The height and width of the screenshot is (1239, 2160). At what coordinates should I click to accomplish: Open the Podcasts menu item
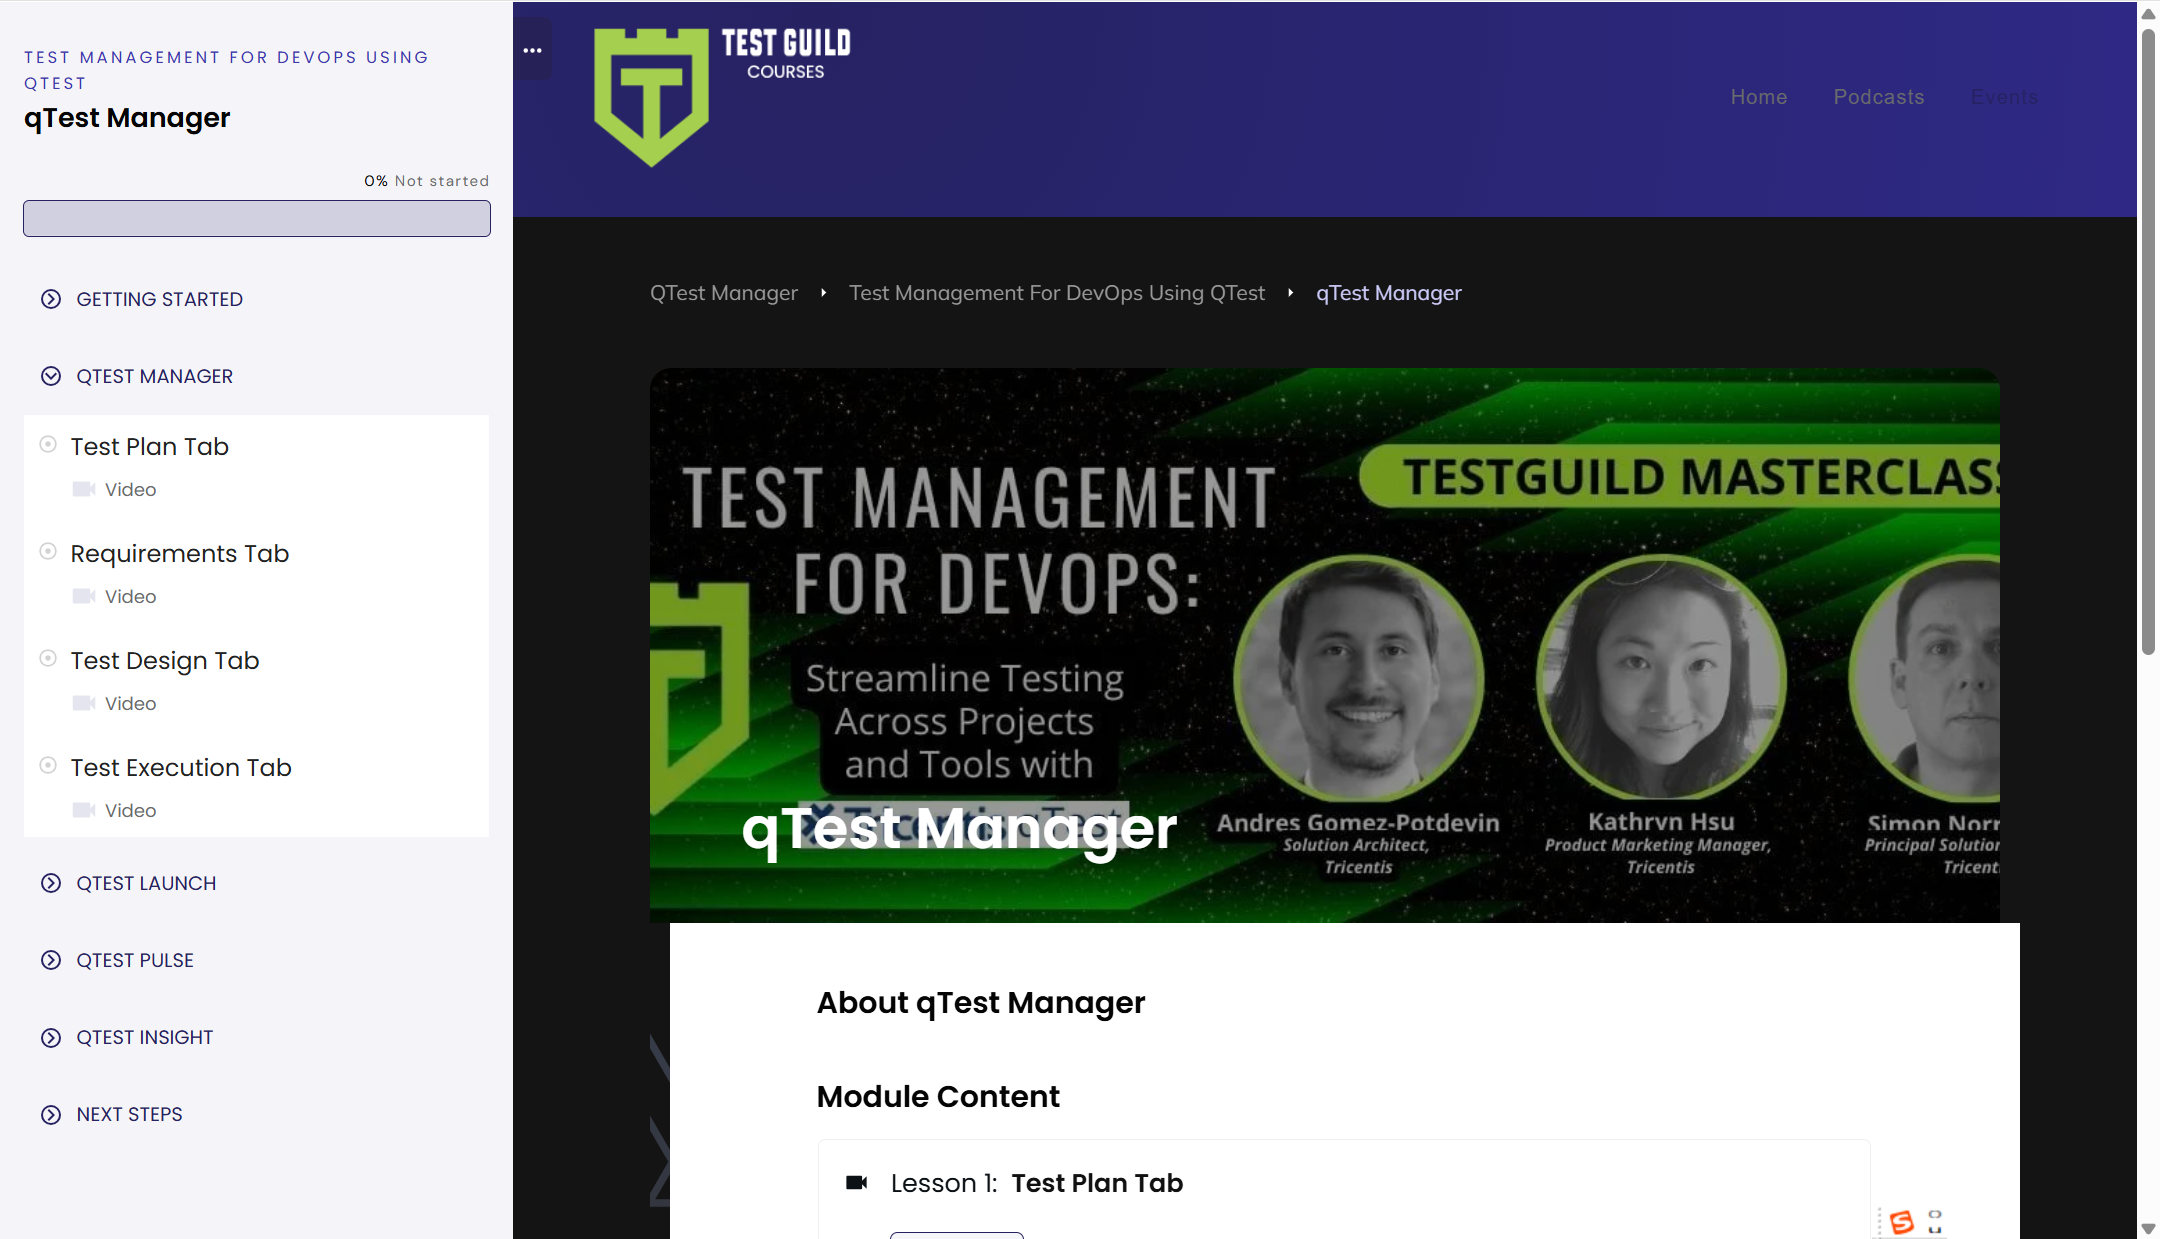[x=1879, y=97]
